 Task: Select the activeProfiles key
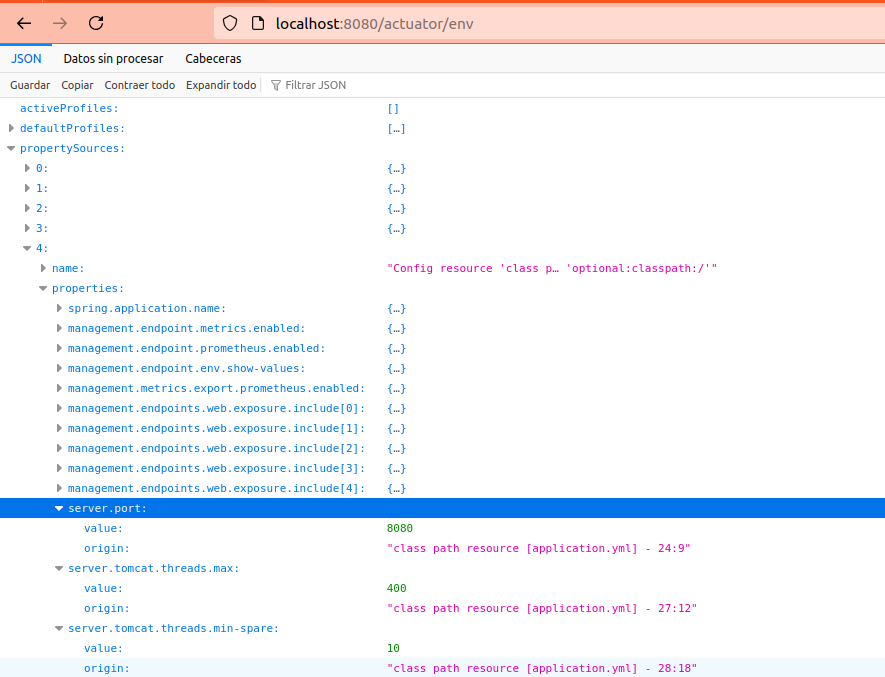(69, 108)
